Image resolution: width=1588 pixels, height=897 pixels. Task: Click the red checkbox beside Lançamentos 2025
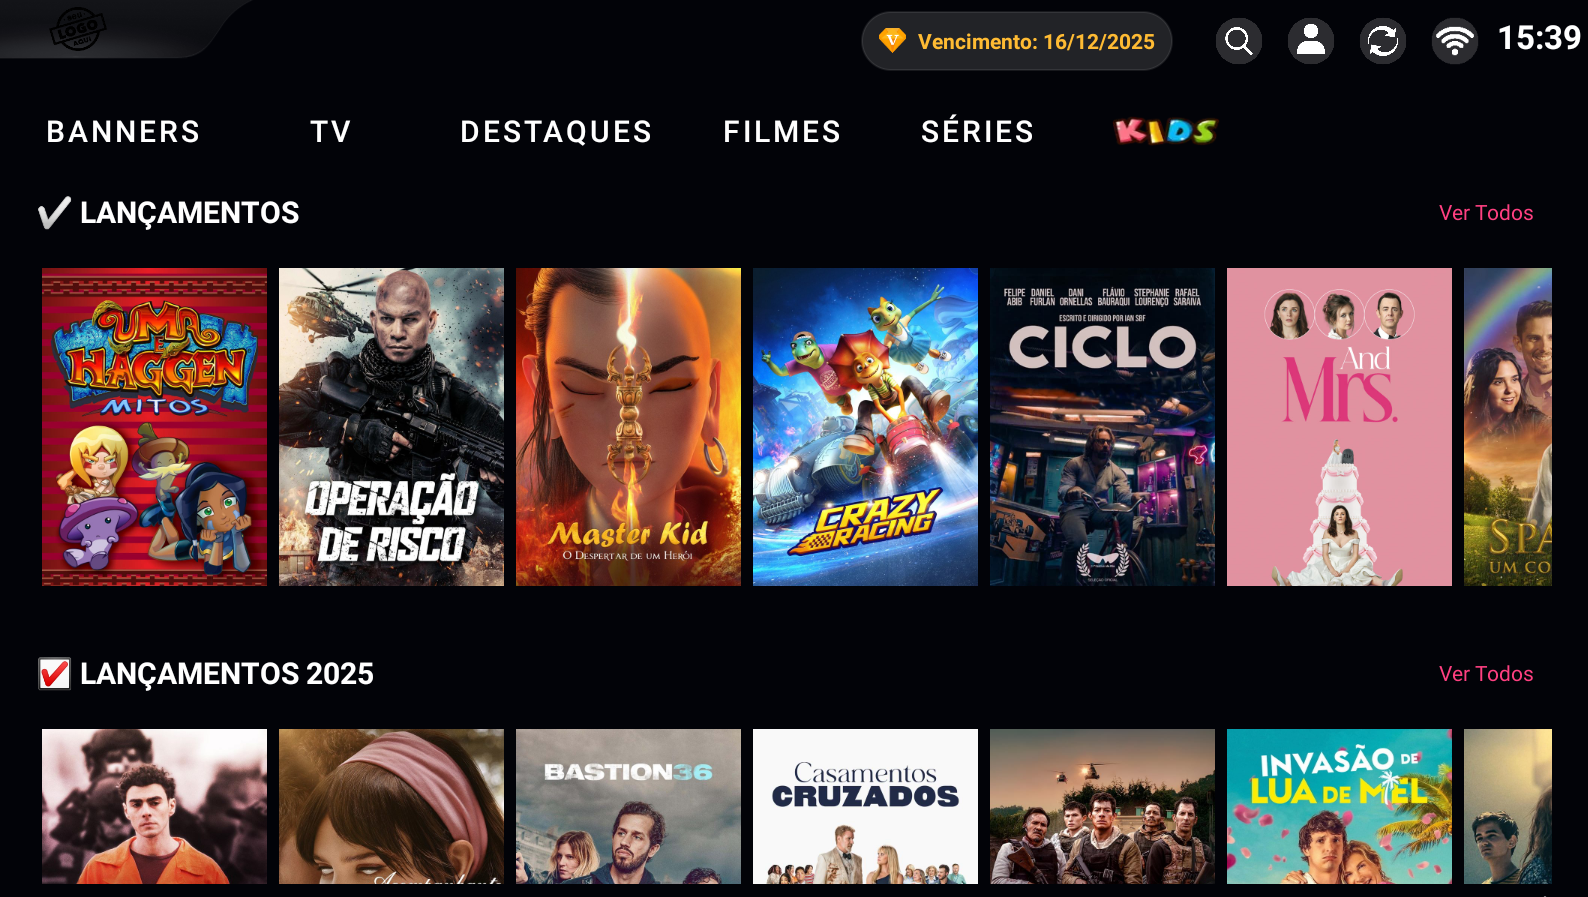click(54, 674)
